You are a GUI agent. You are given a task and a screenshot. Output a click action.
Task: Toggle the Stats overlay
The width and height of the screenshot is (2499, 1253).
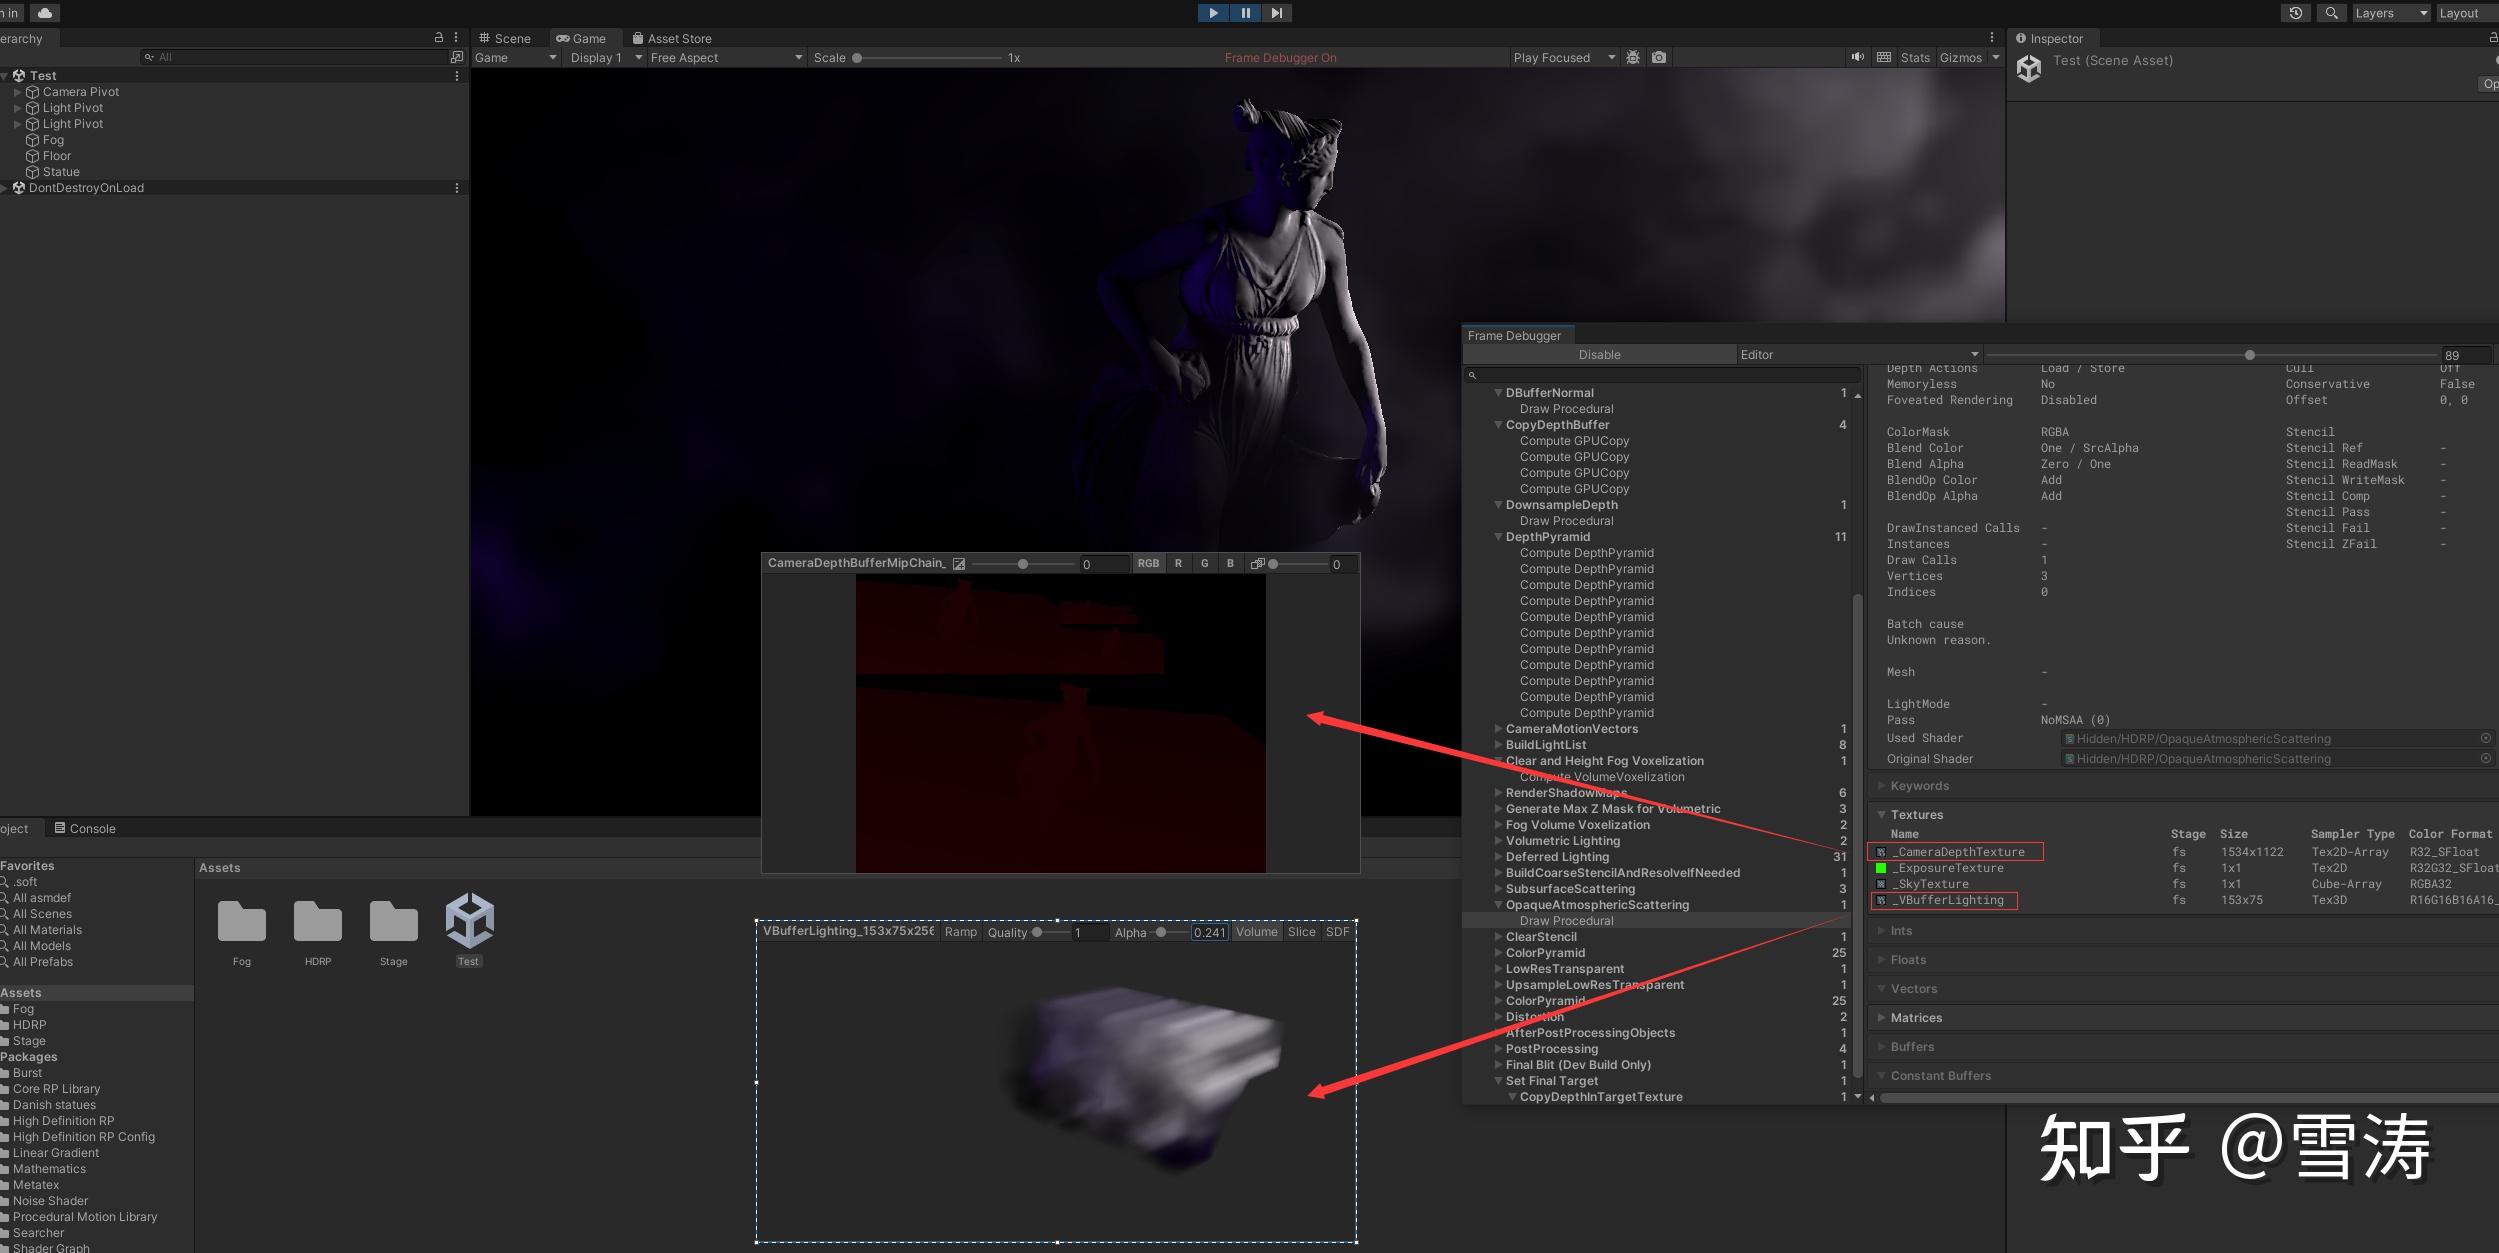[1915, 58]
